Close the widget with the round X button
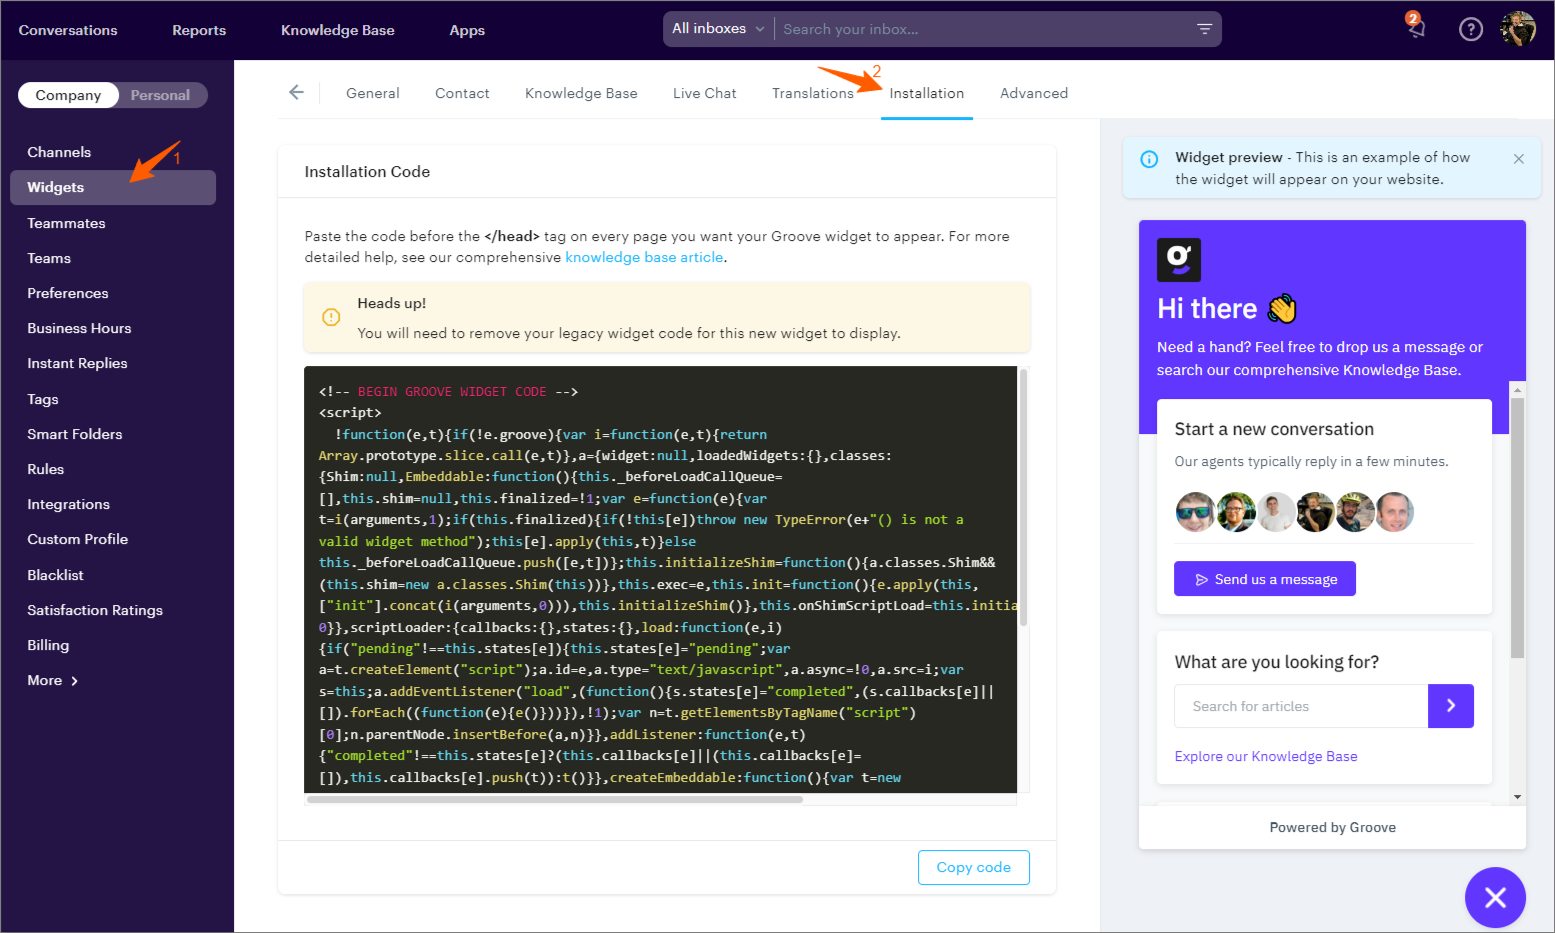 pyautogui.click(x=1495, y=897)
